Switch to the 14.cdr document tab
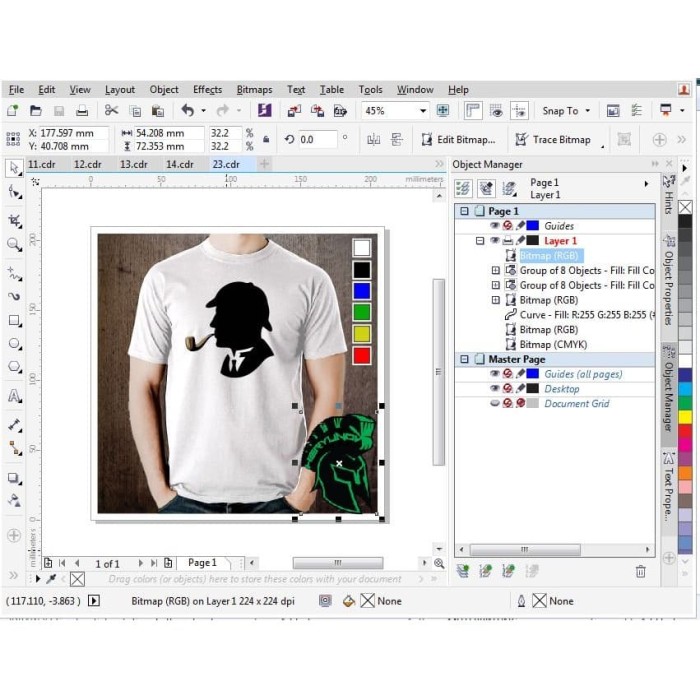Image resolution: width=700 pixels, height=700 pixels. coord(180,164)
